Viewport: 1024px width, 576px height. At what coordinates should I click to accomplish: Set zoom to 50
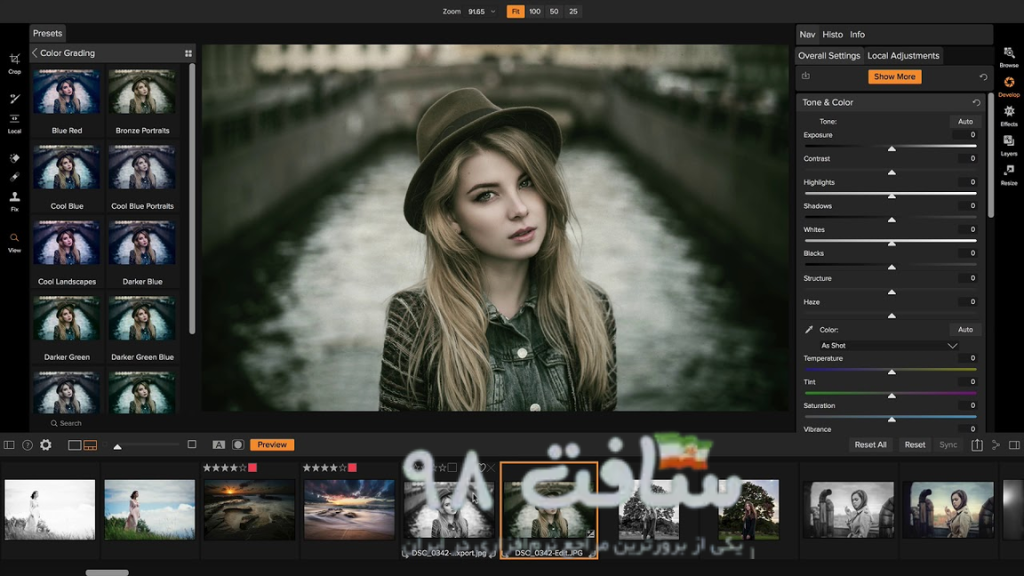[554, 12]
